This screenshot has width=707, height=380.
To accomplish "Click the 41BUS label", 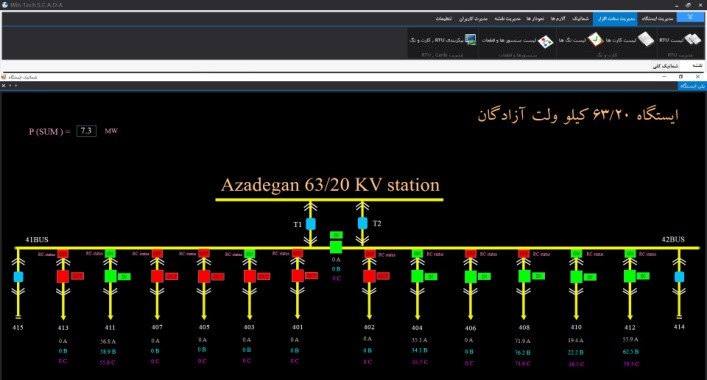I will (37, 239).
